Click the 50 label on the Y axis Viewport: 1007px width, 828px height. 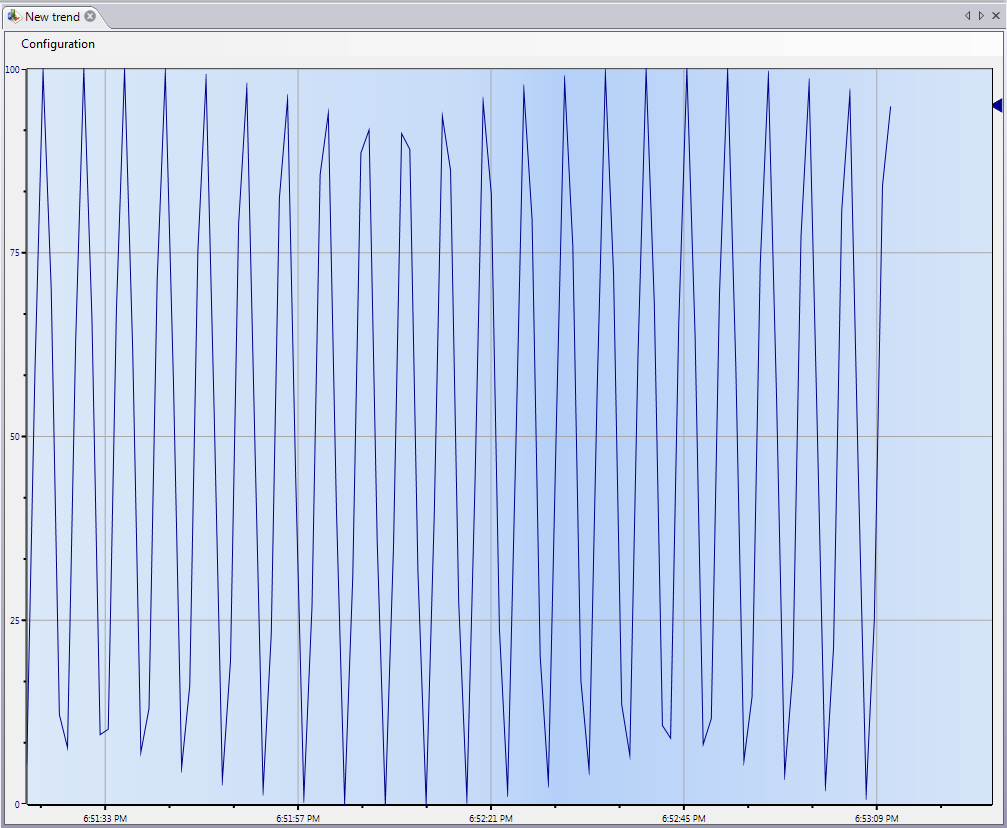tap(15, 437)
